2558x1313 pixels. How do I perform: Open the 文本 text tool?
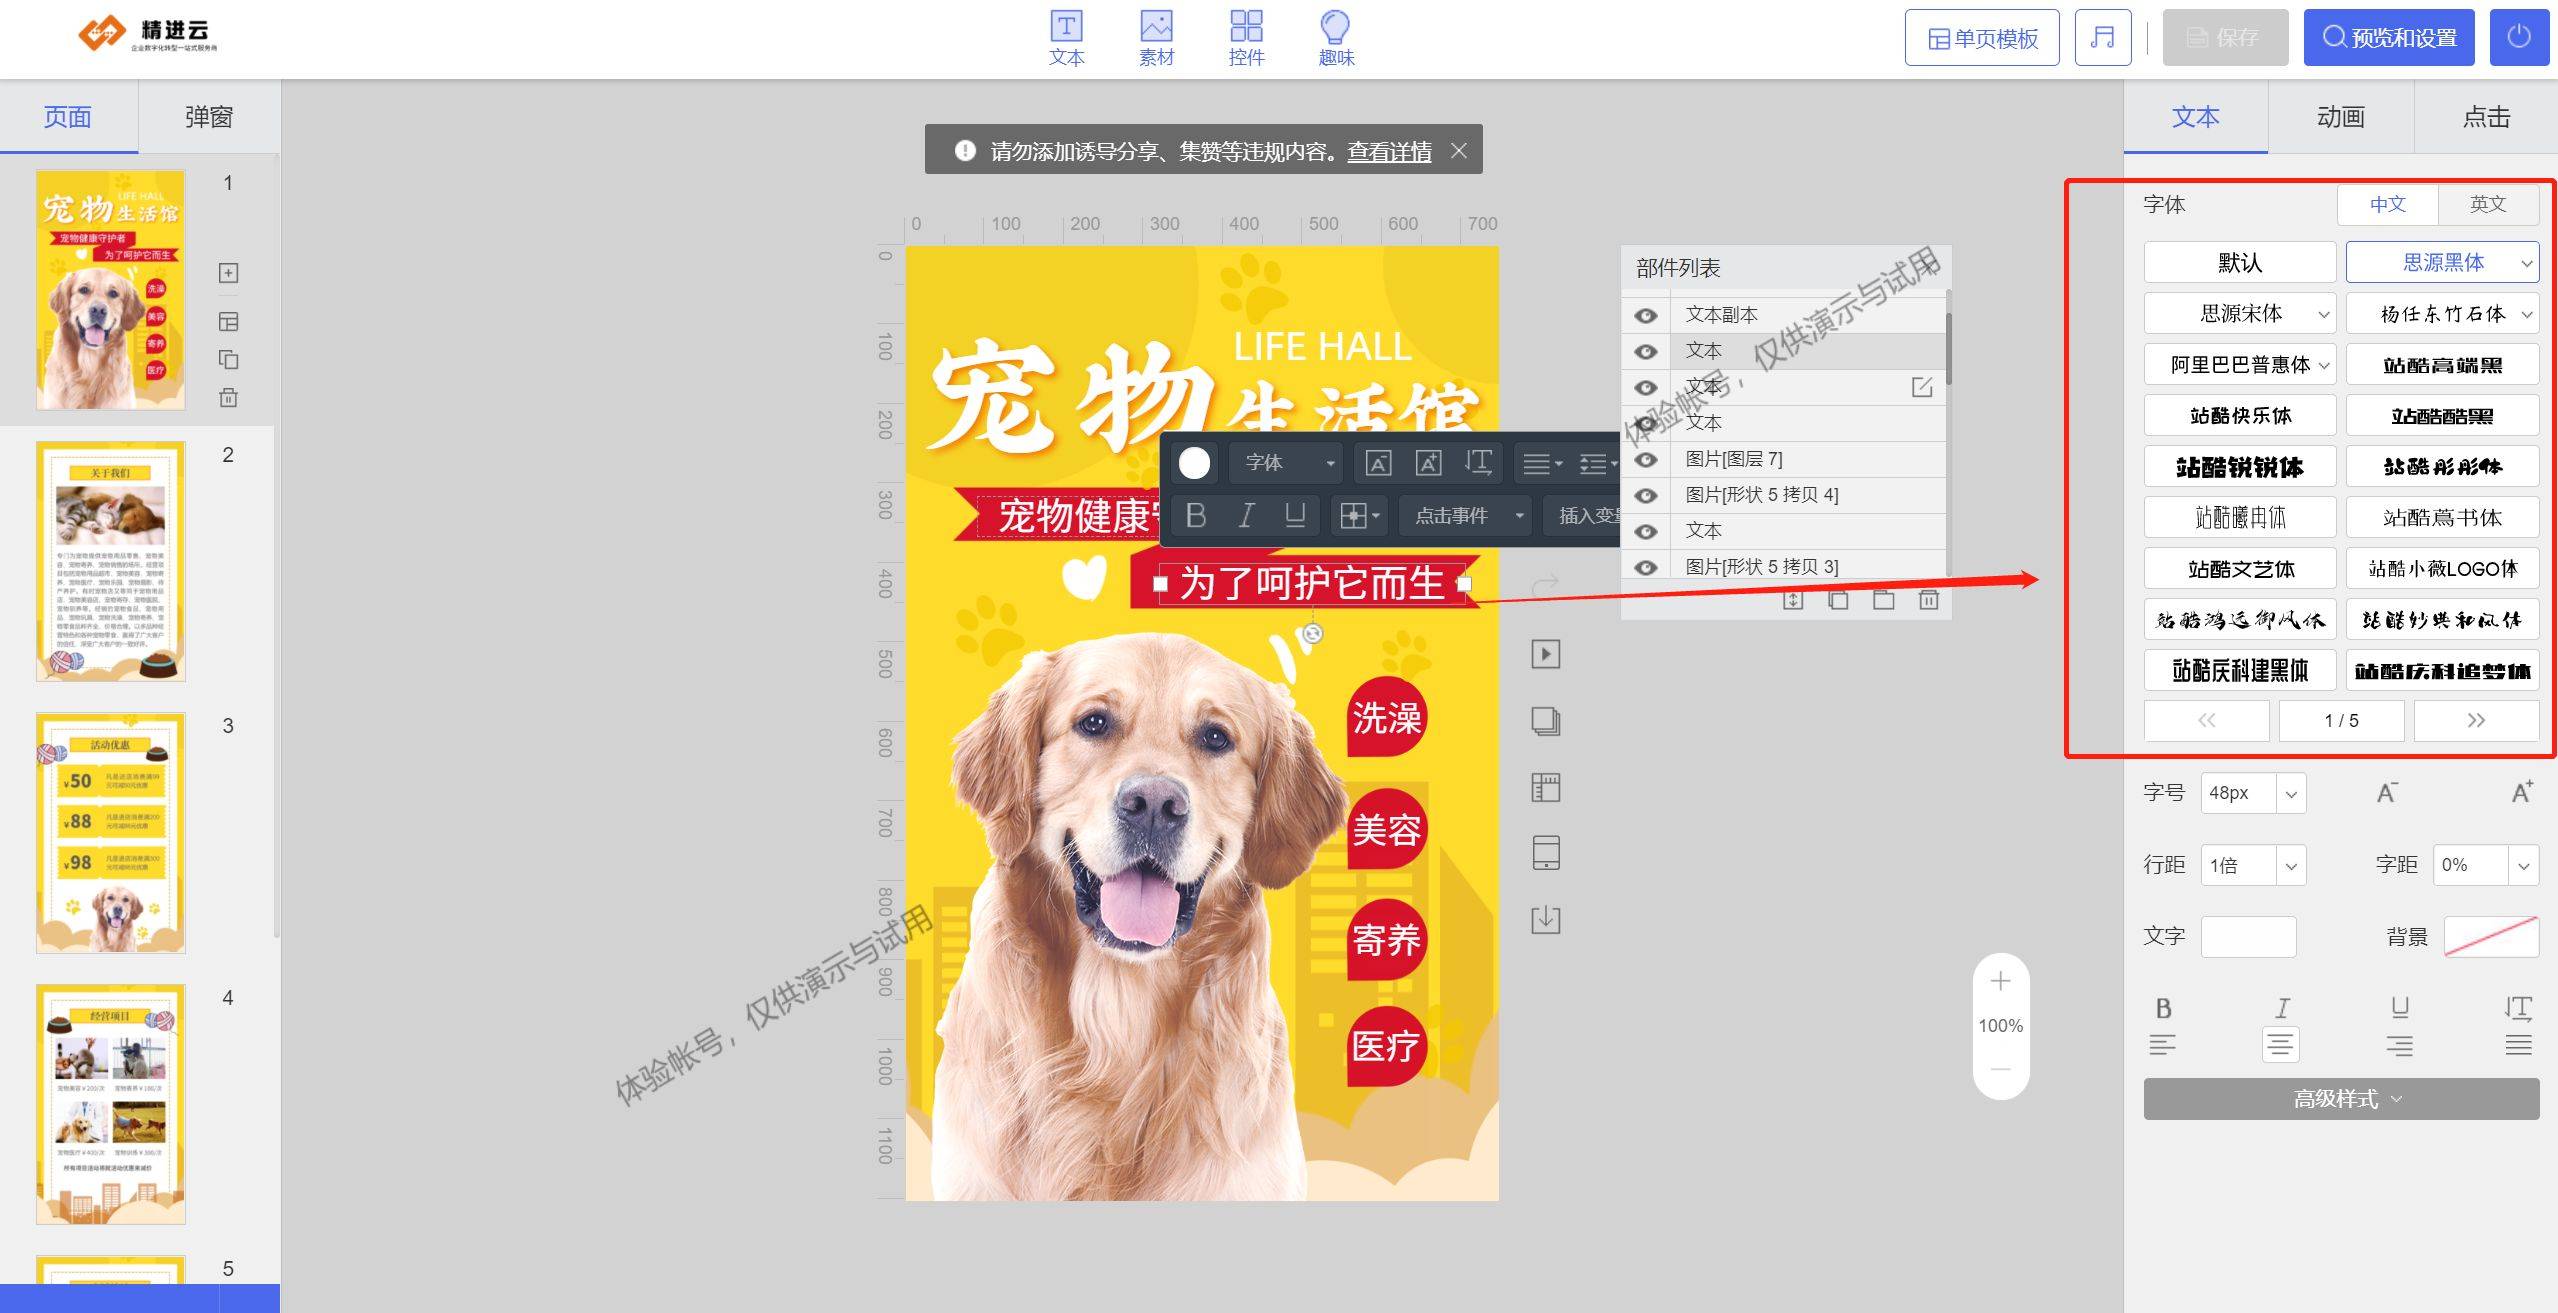tap(1066, 38)
